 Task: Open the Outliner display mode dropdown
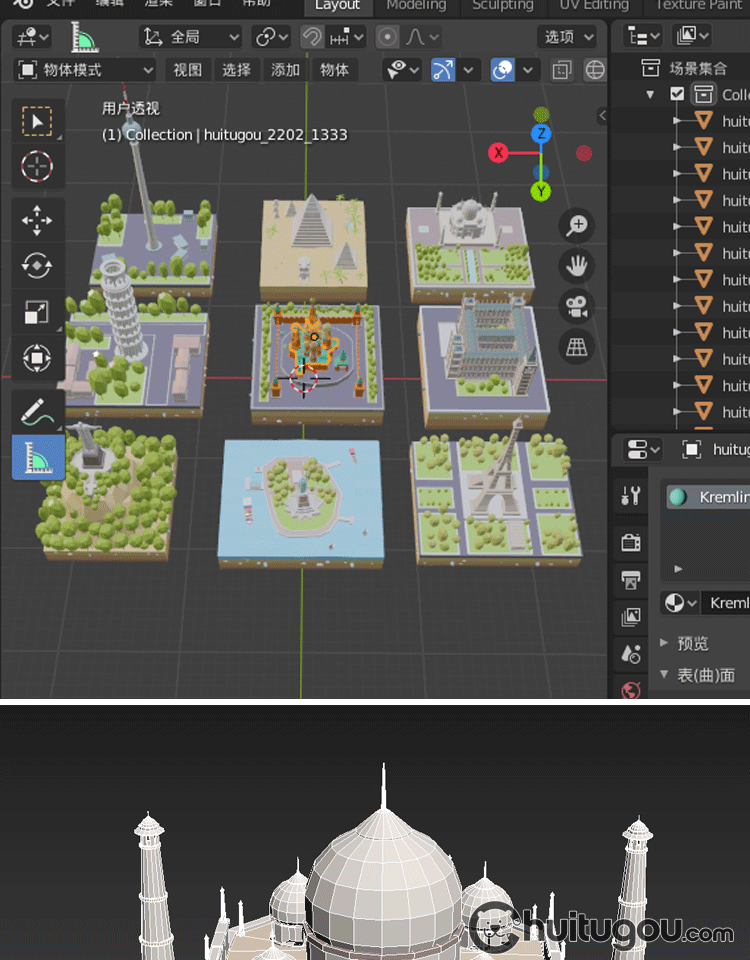pyautogui.click(x=643, y=36)
